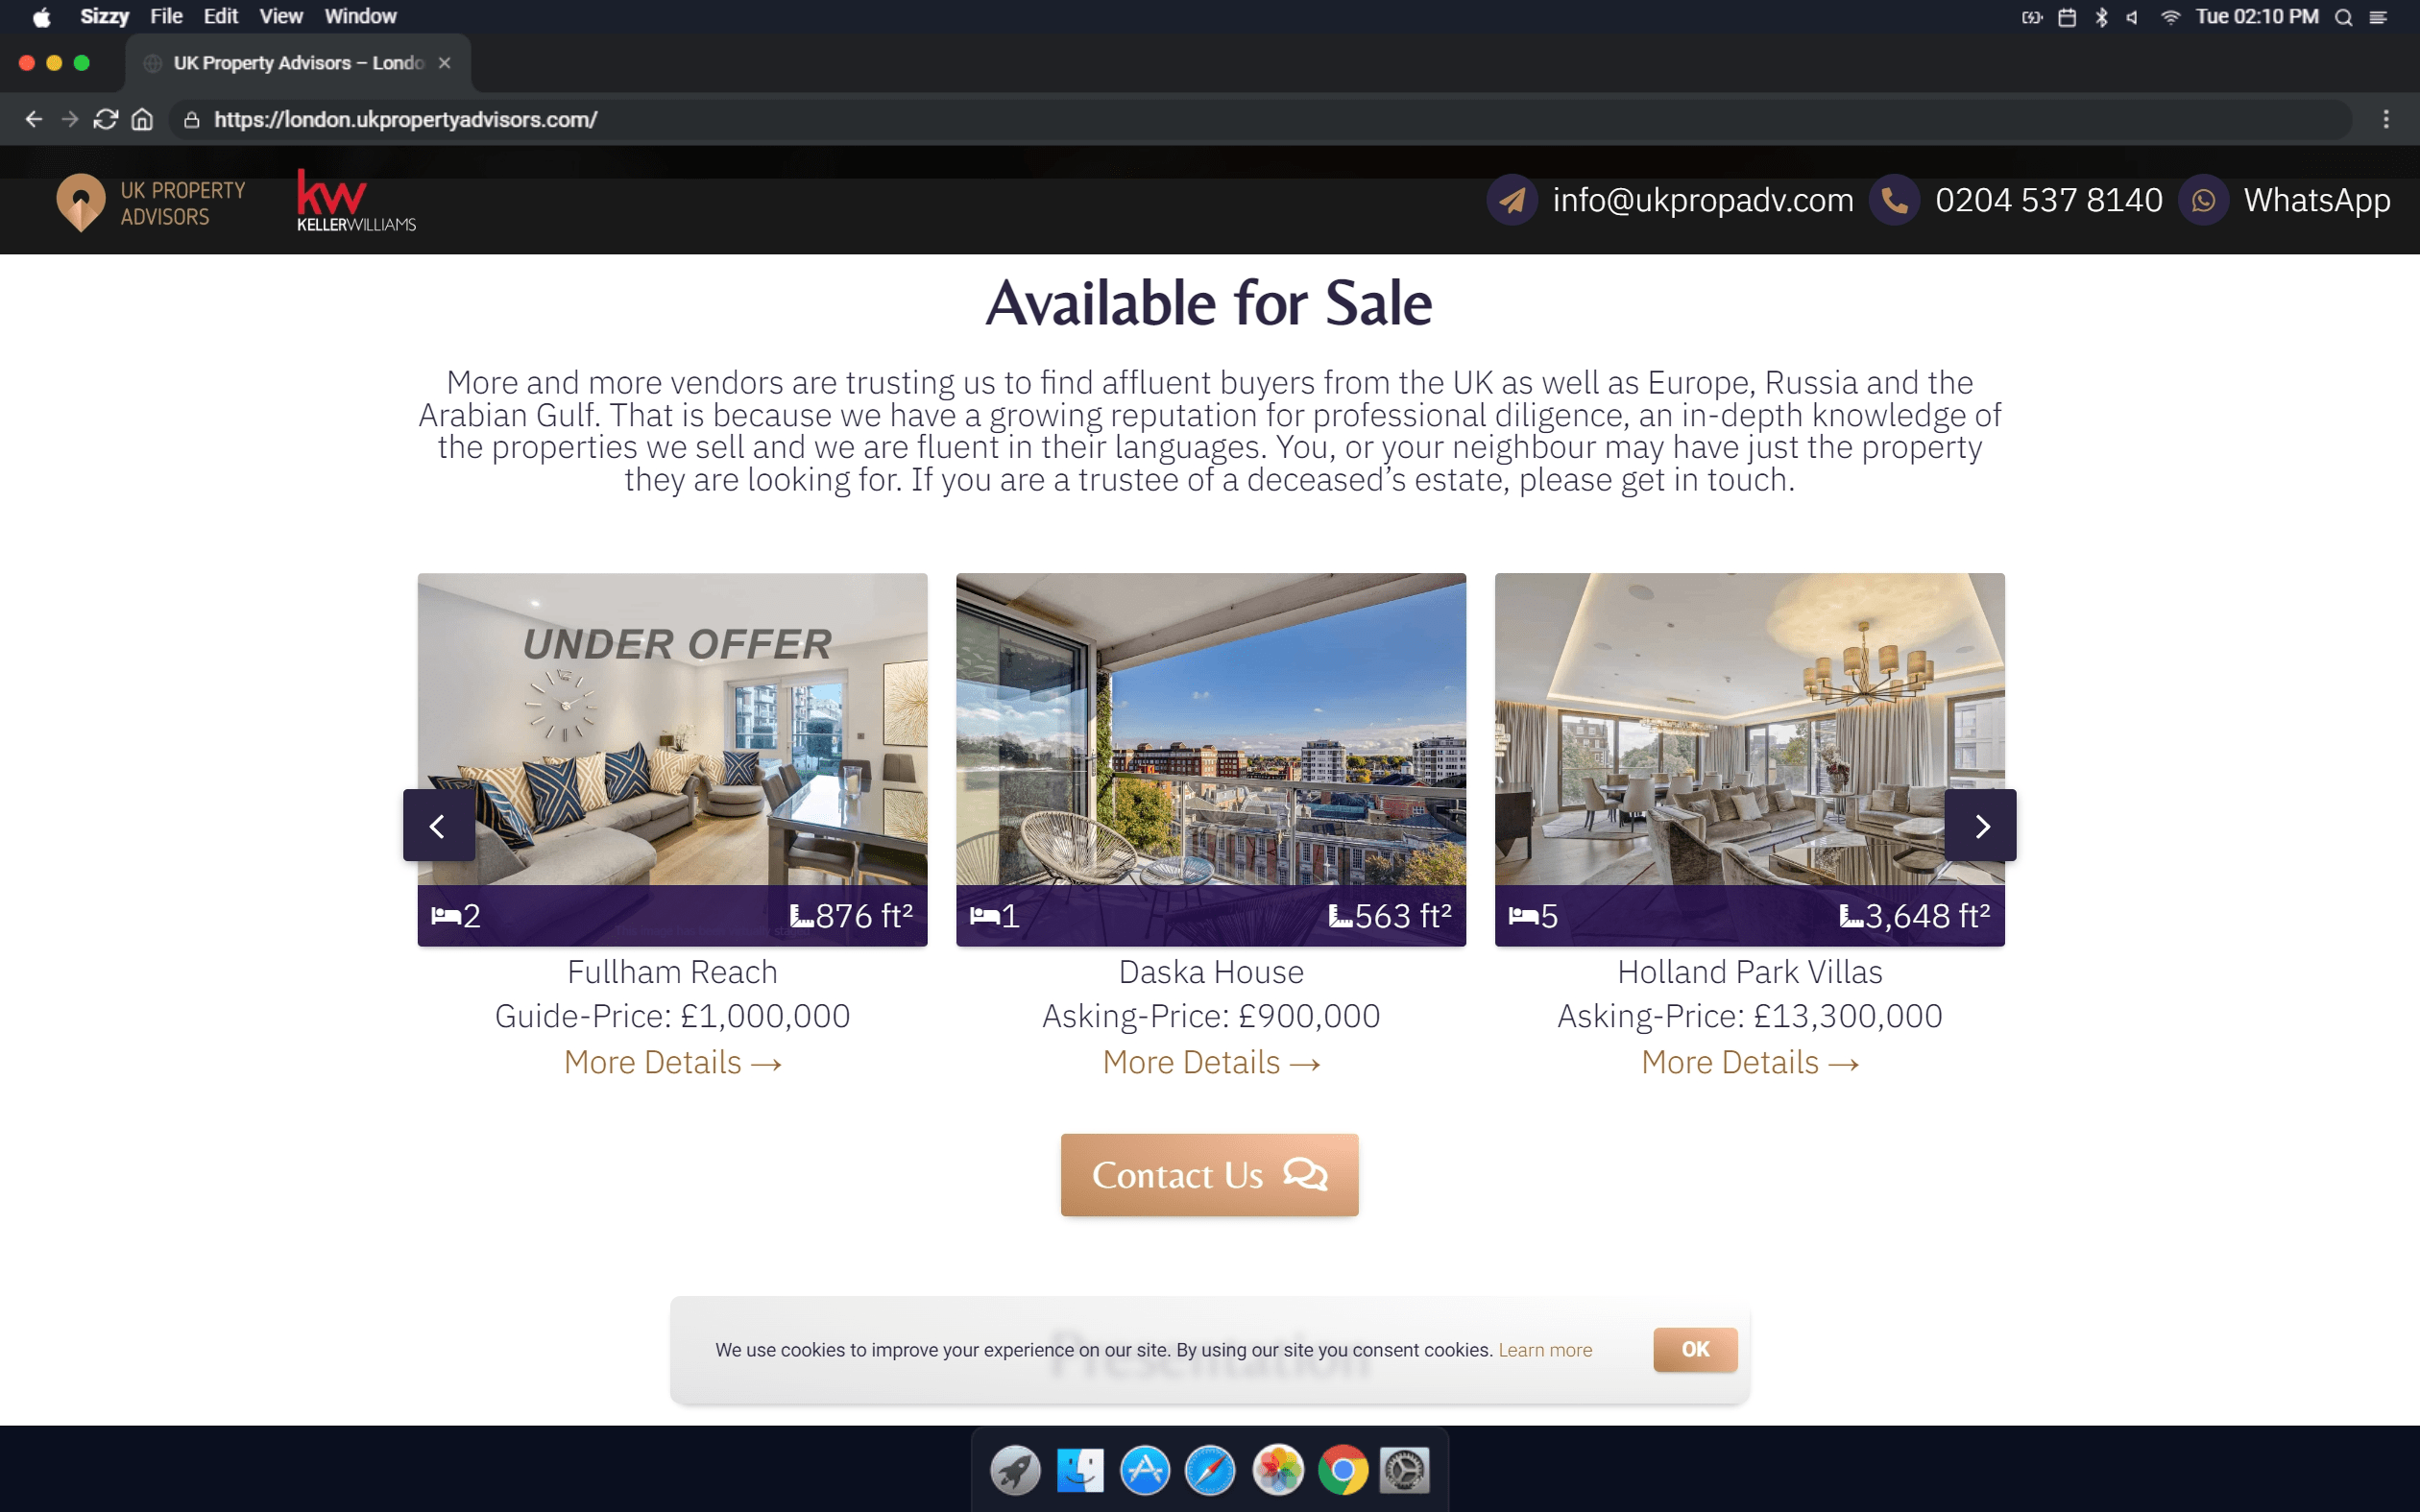Open More Details for Daska House
The height and width of the screenshot is (1512, 2420).
click(1210, 1062)
